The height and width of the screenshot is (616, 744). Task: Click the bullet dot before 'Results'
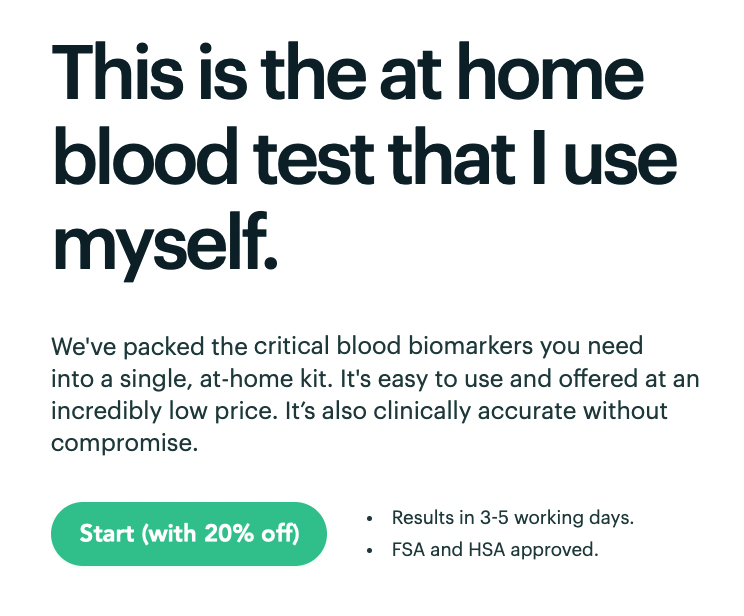coord(370,519)
